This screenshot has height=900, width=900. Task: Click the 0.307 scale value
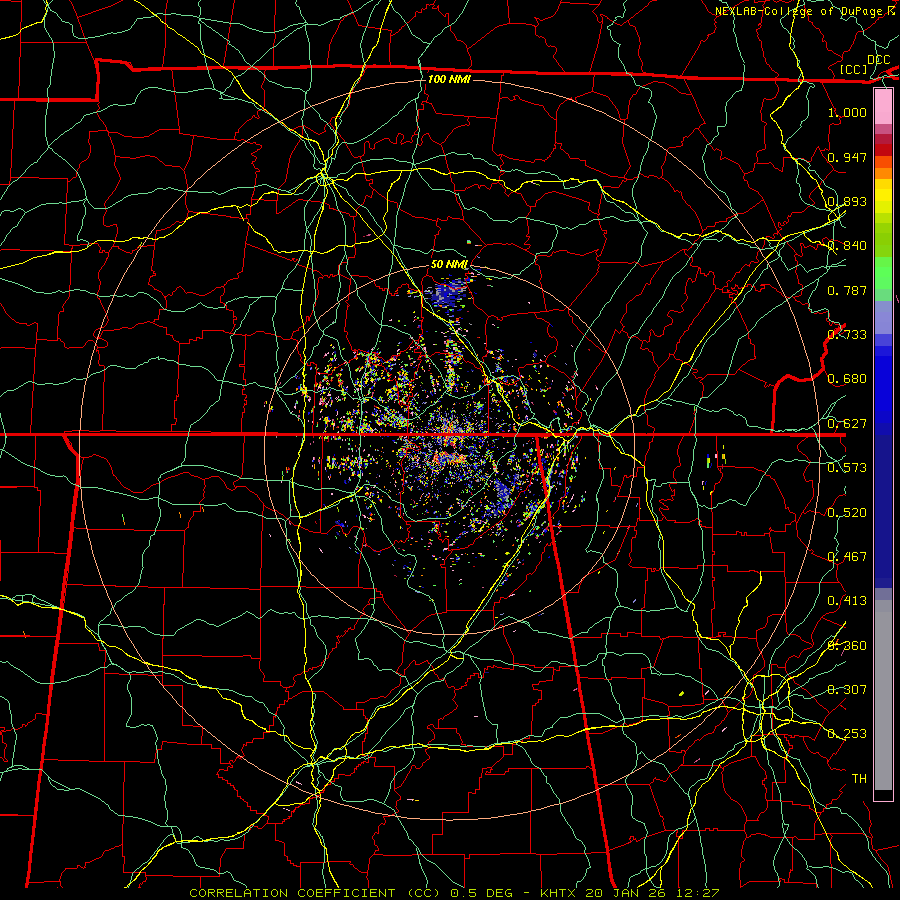coord(847,690)
